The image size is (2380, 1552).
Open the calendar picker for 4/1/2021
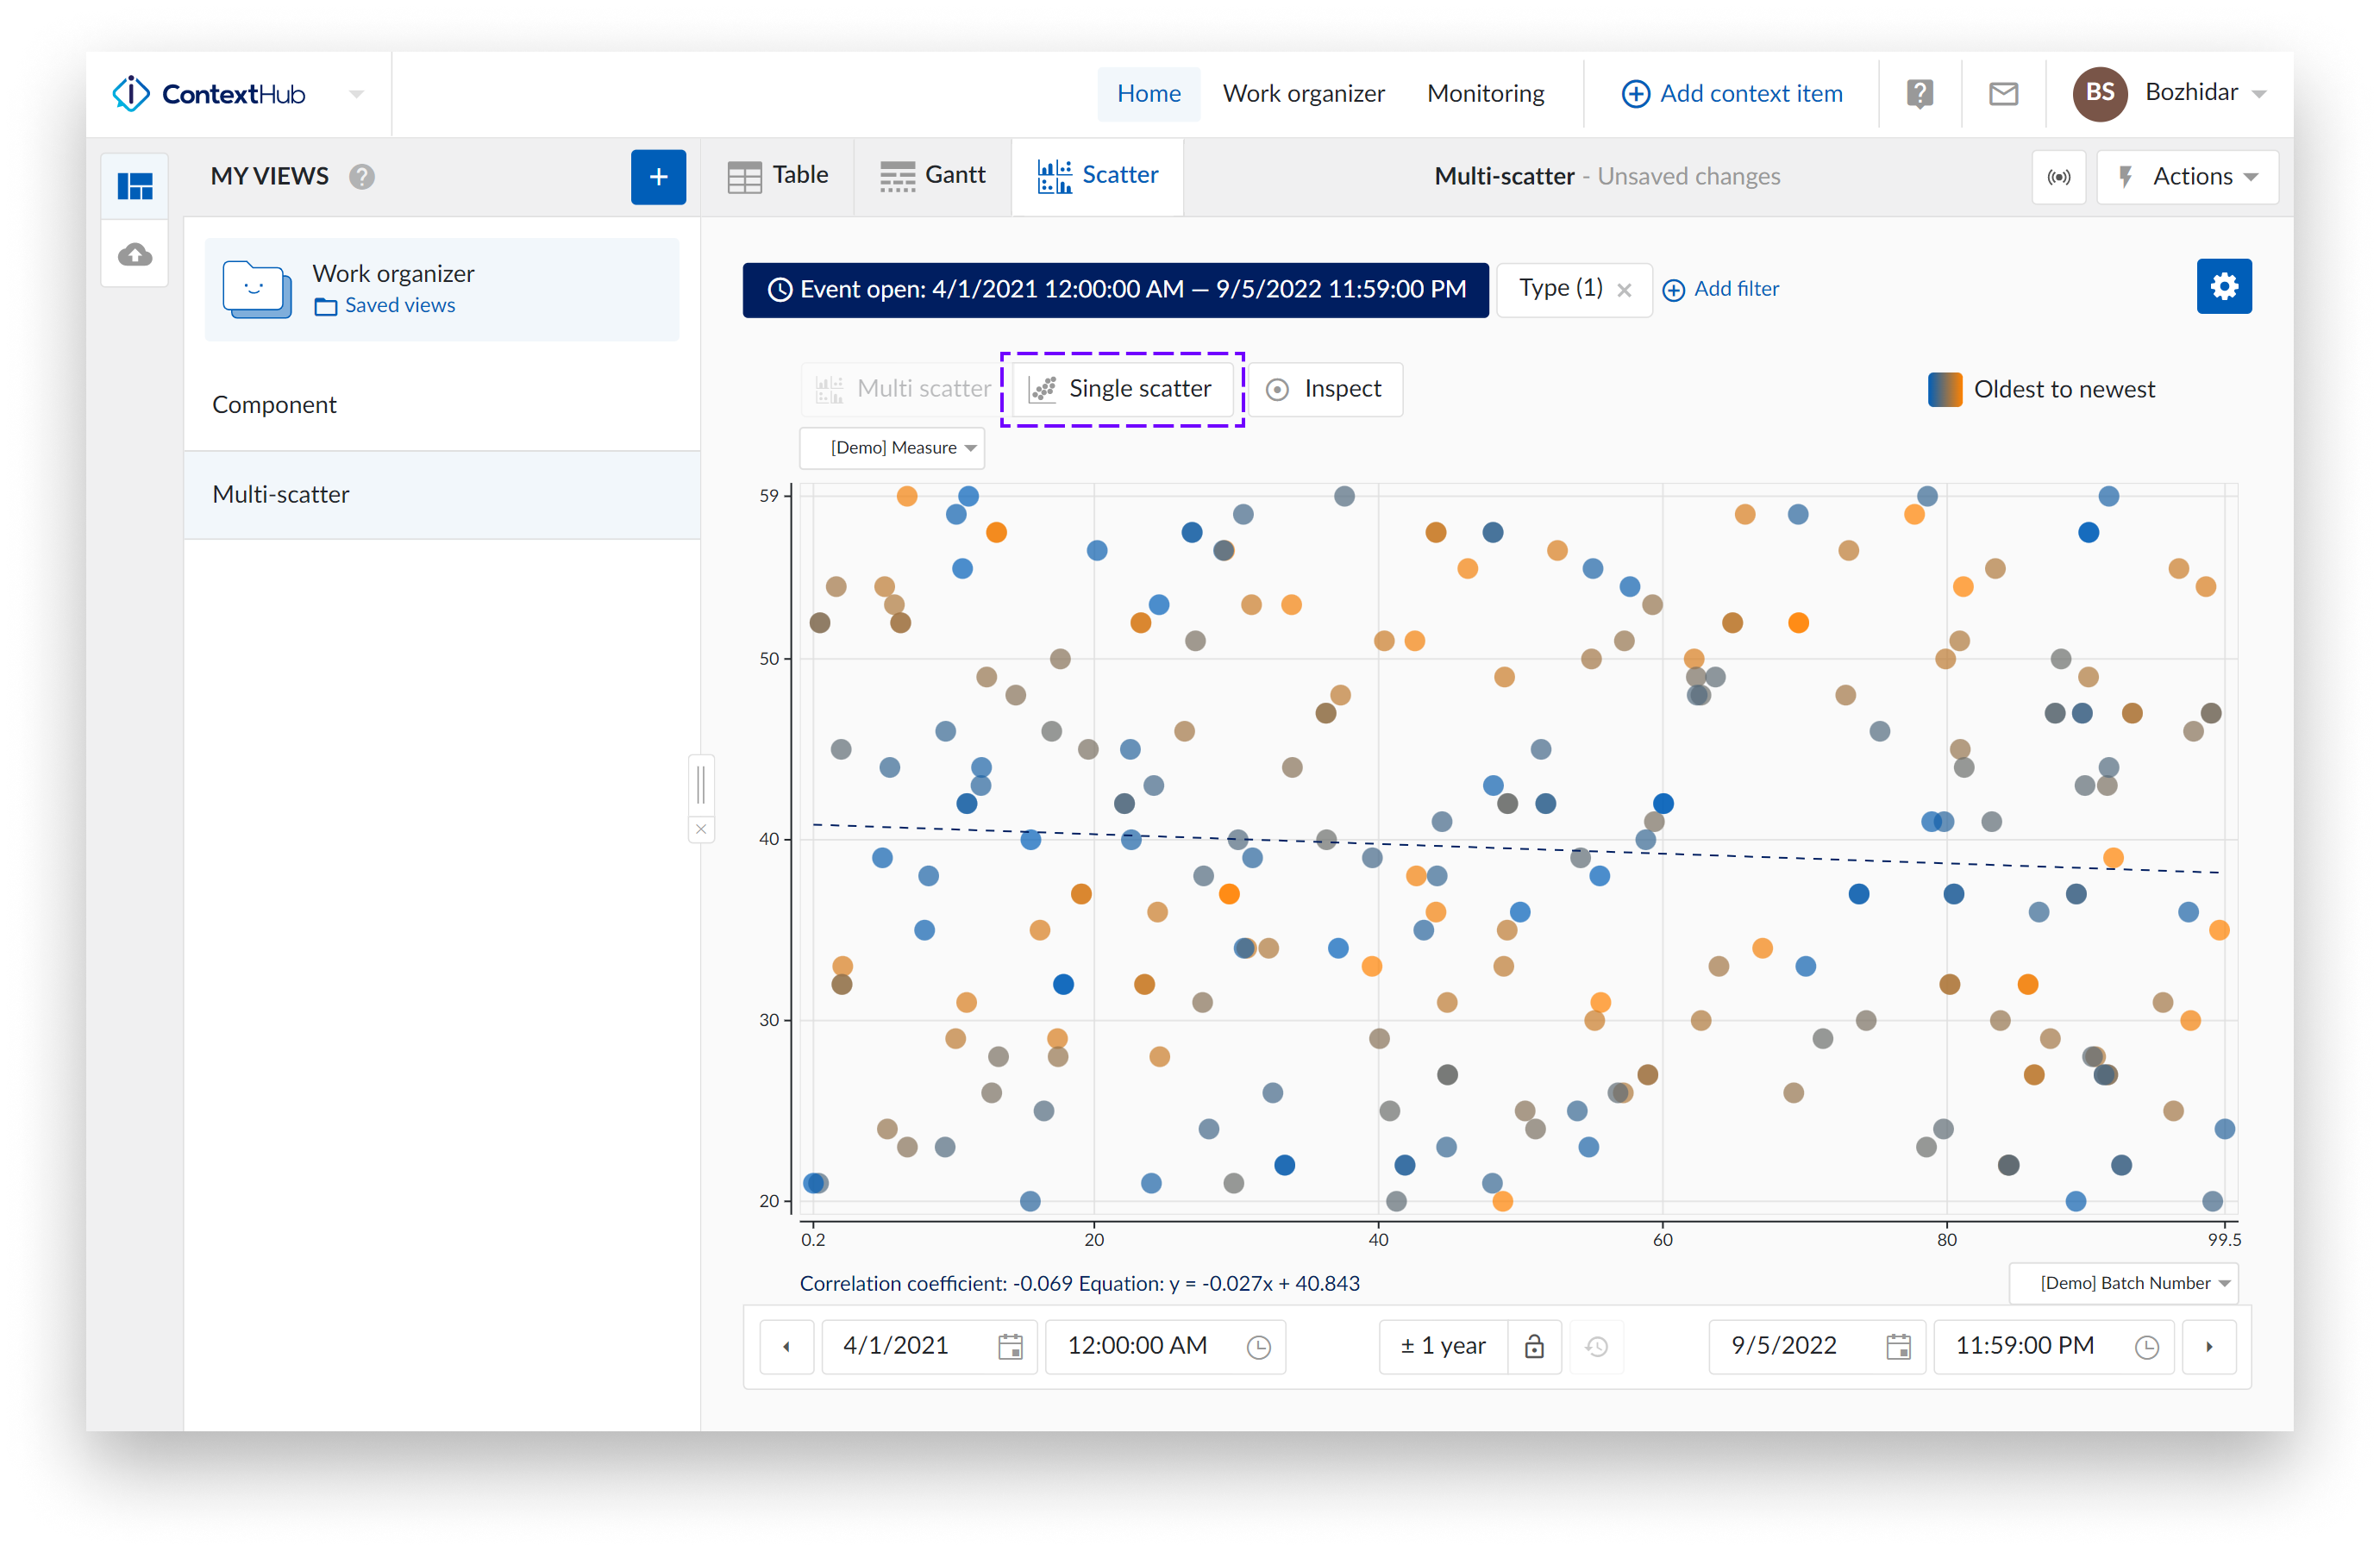point(1010,1346)
